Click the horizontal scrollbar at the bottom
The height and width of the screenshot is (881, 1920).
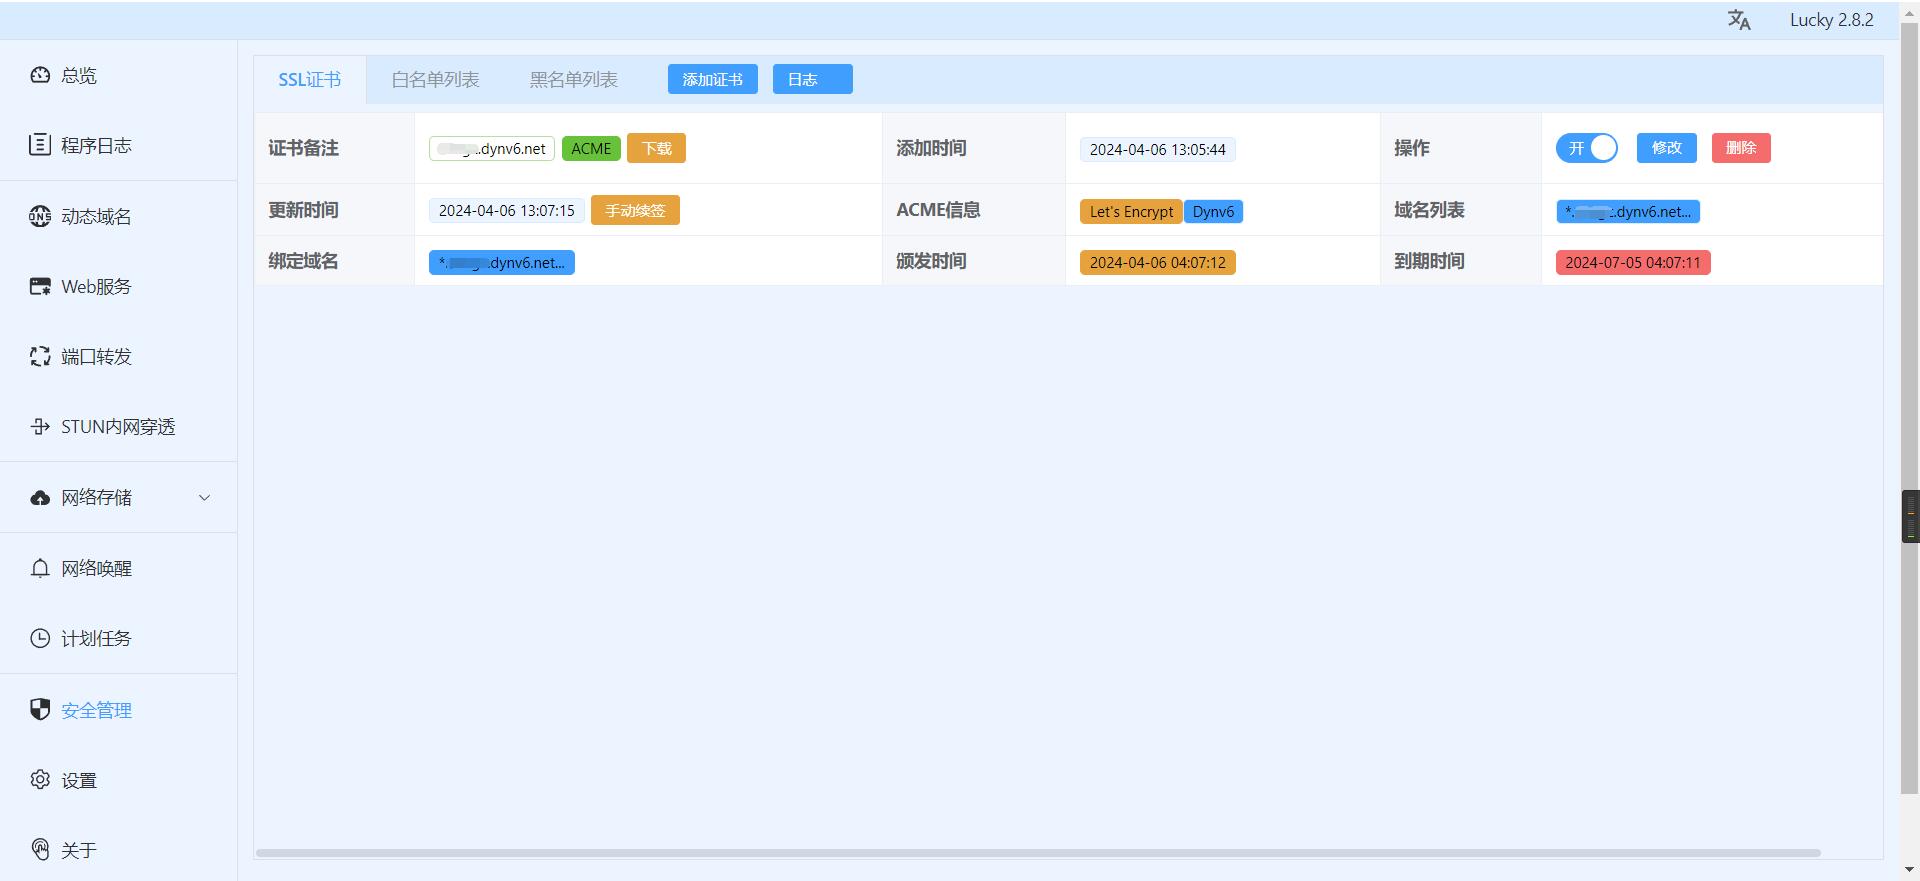pyautogui.click(x=1037, y=853)
